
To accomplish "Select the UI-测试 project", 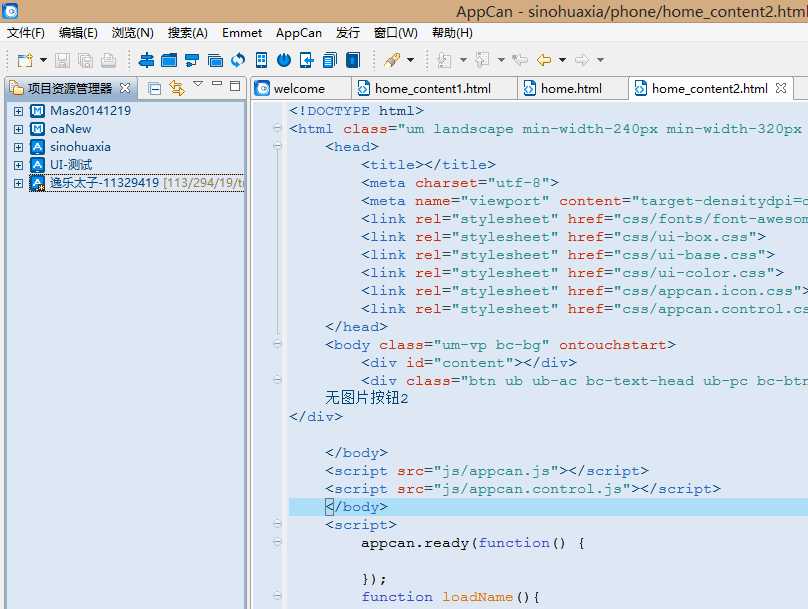I will pos(71,165).
